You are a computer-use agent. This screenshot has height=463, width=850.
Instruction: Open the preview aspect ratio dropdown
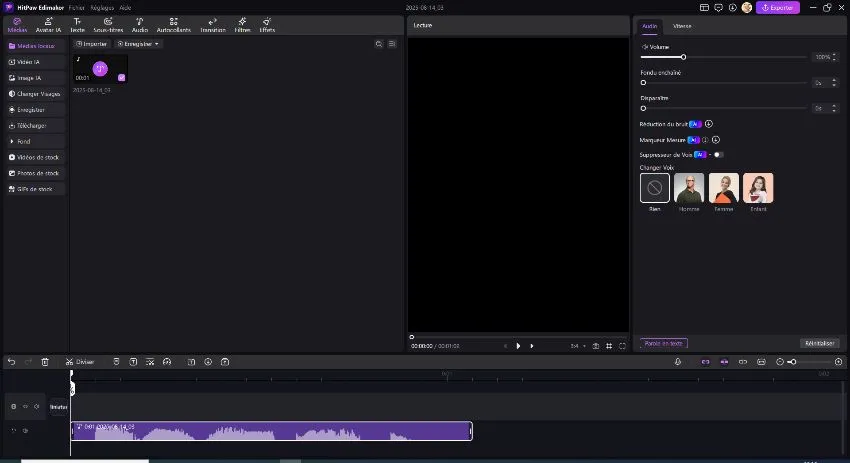point(578,346)
